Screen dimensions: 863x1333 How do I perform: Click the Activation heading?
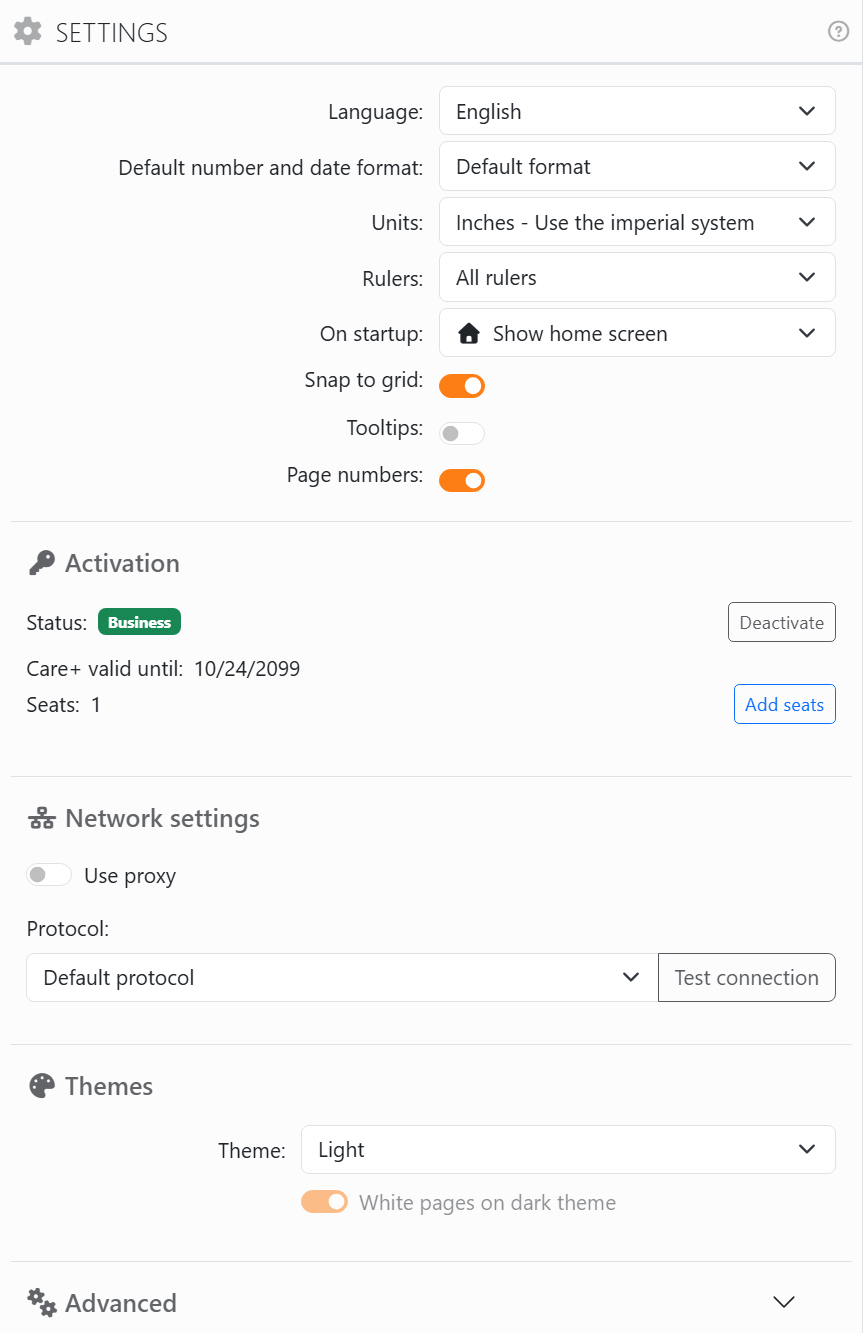[122, 563]
